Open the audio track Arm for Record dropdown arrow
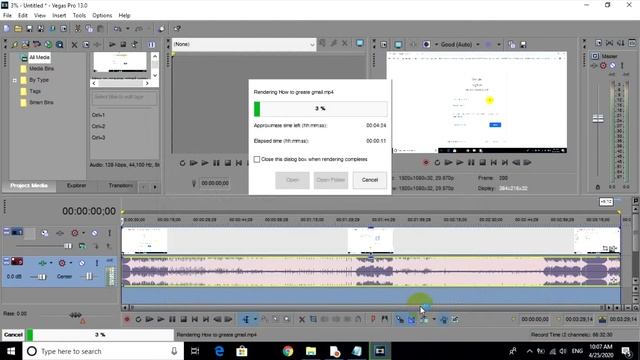Viewport: 640px width, 360px height. [51, 263]
